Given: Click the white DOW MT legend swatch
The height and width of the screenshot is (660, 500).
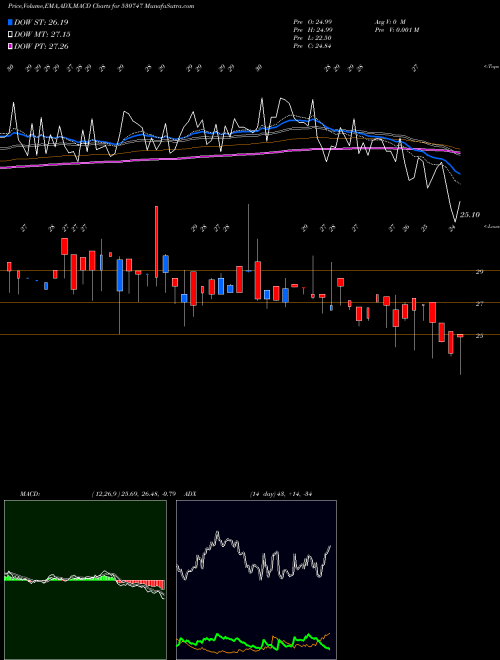Looking at the screenshot, I should (10, 34).
